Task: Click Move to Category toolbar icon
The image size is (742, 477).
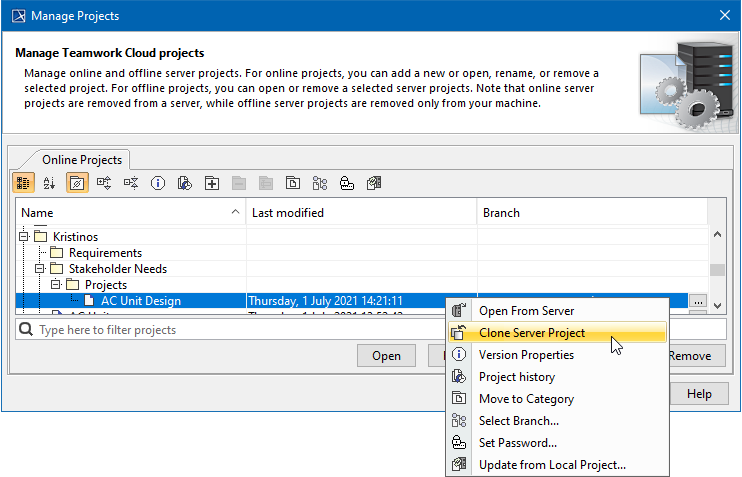Action: click(293, 183)
